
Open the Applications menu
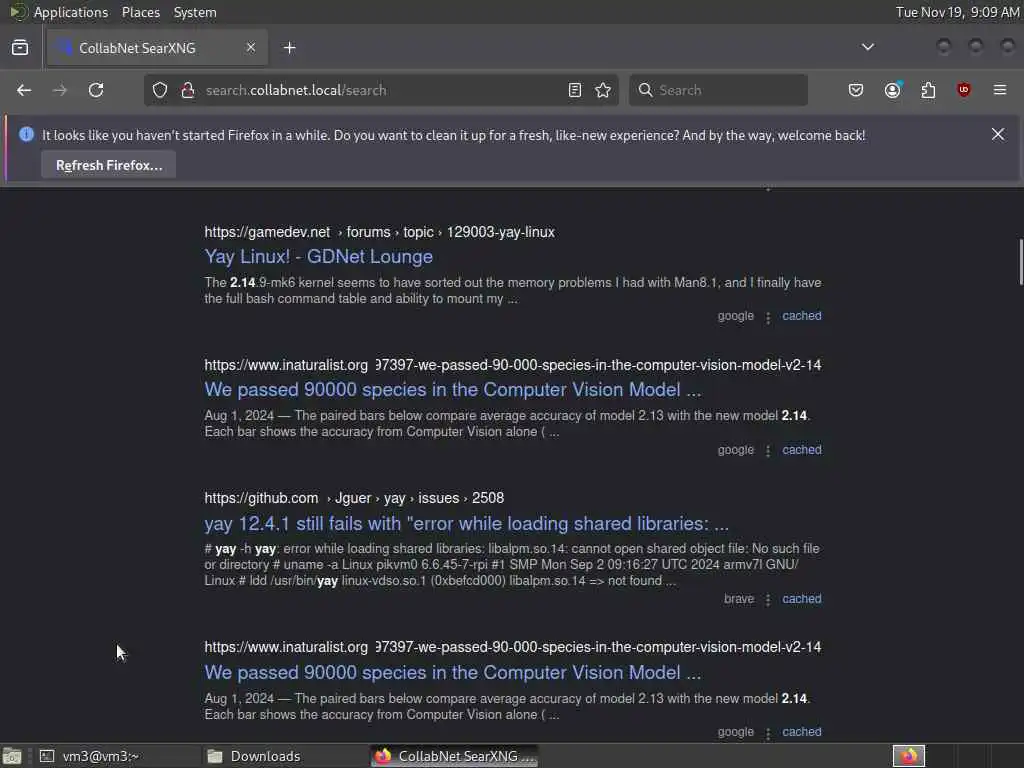(x=71, y=12)
